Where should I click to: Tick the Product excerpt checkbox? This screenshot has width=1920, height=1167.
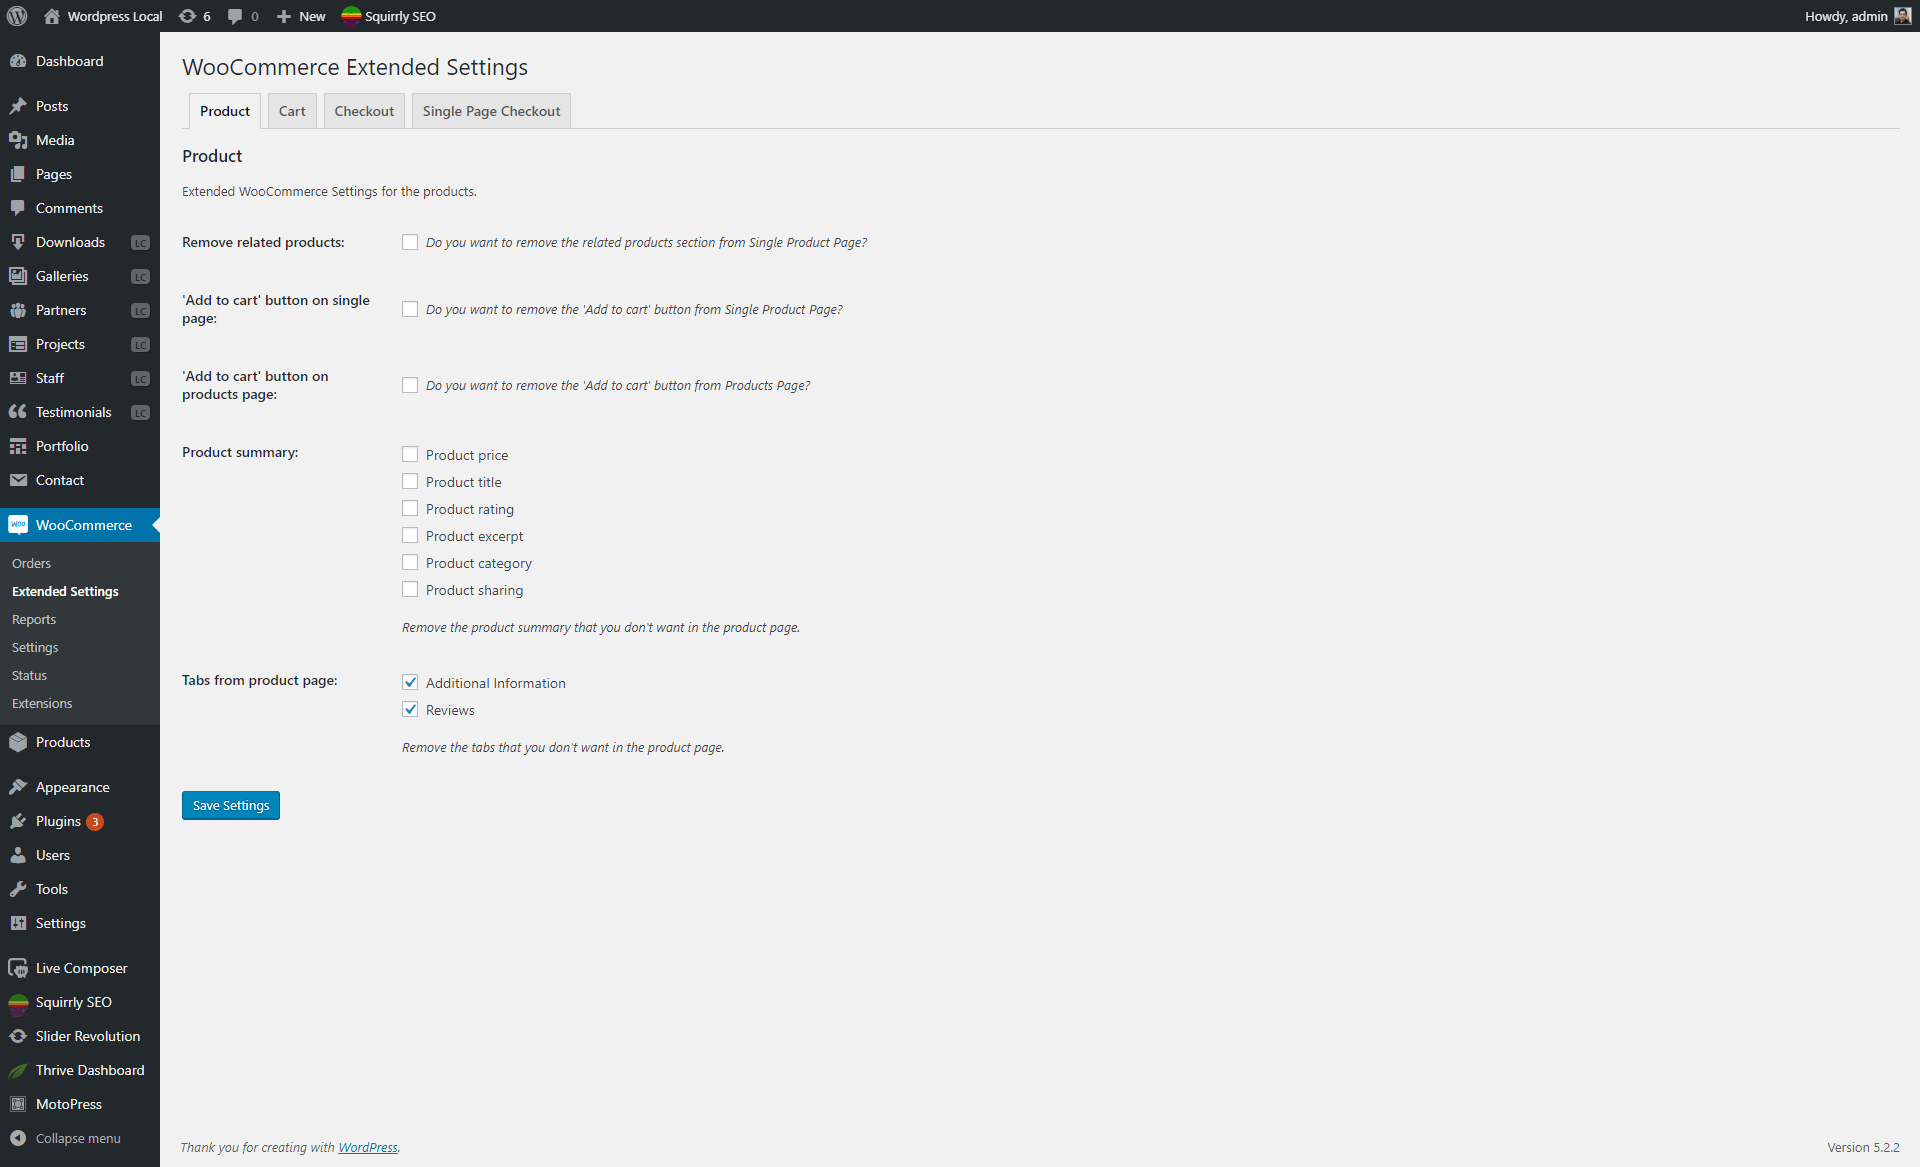[x=410, y=535]
